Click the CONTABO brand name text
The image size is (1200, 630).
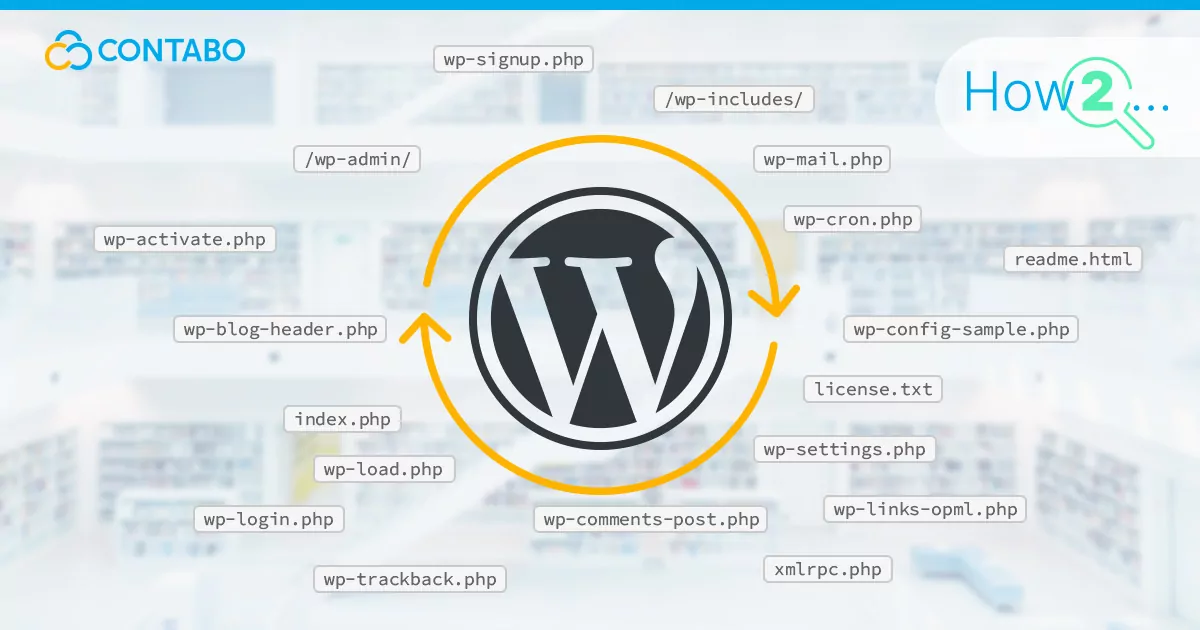(172, 50)
